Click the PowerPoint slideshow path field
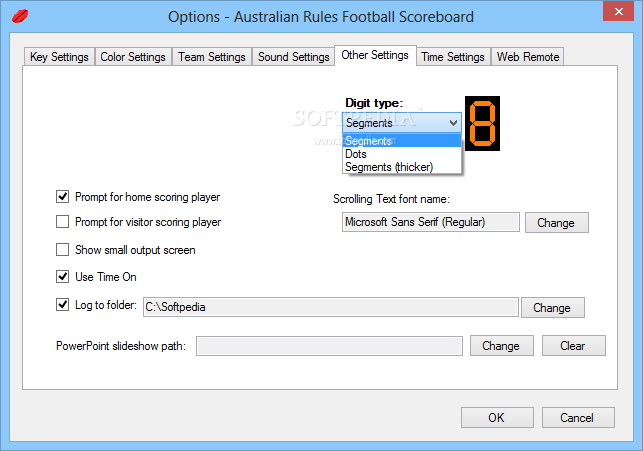The width and height of the screenshot is (643, 451). coord(329,346)
